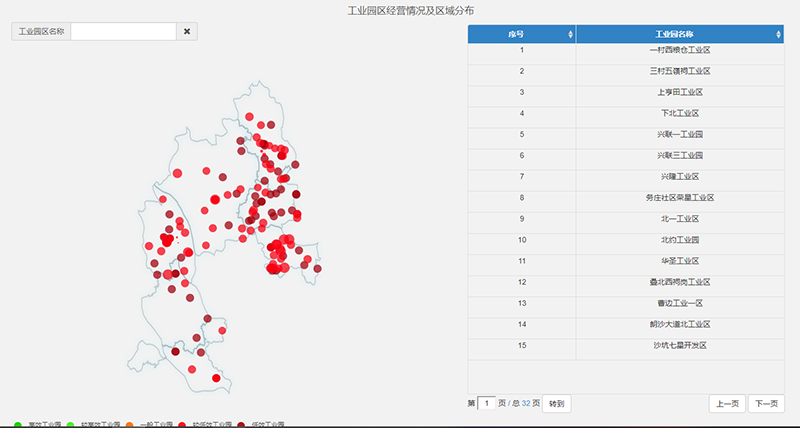Toggle the dark red 低效工业园 legend dot
Image resolution: width=800 pixels, height=428 pixels.
(240, 425)
